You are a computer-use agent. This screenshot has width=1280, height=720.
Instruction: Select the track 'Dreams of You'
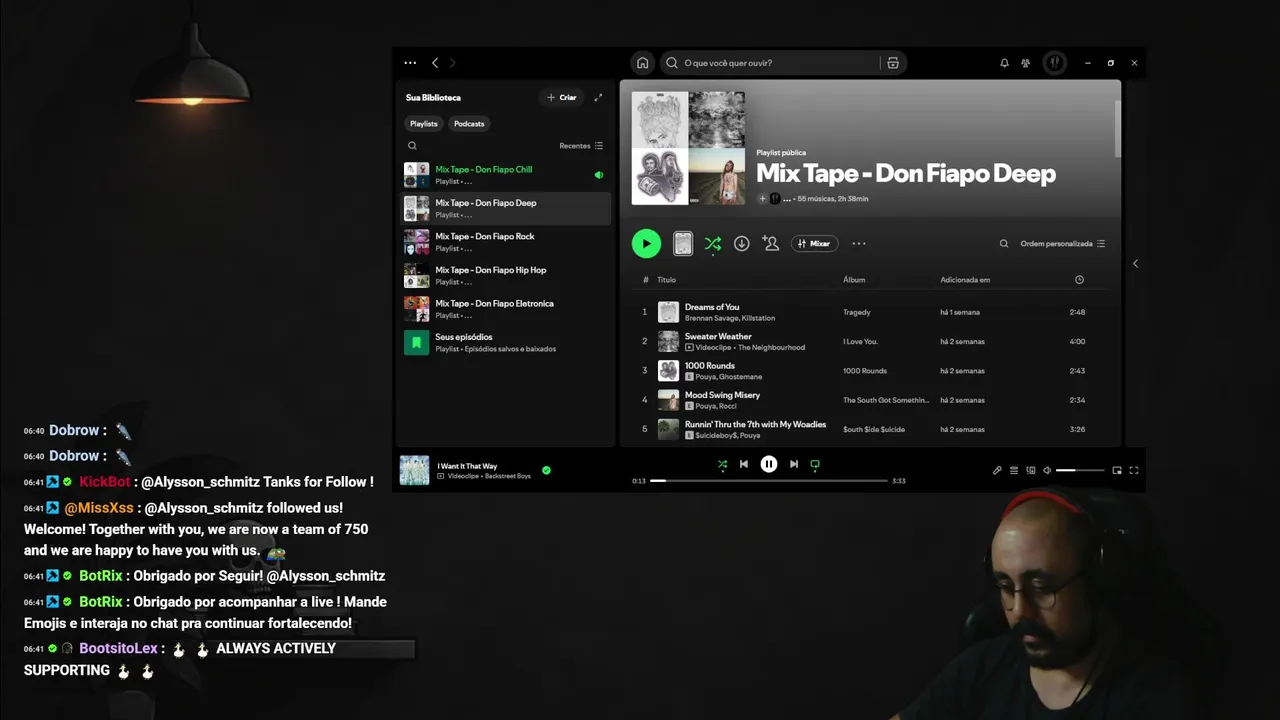(x=712, y=307)
